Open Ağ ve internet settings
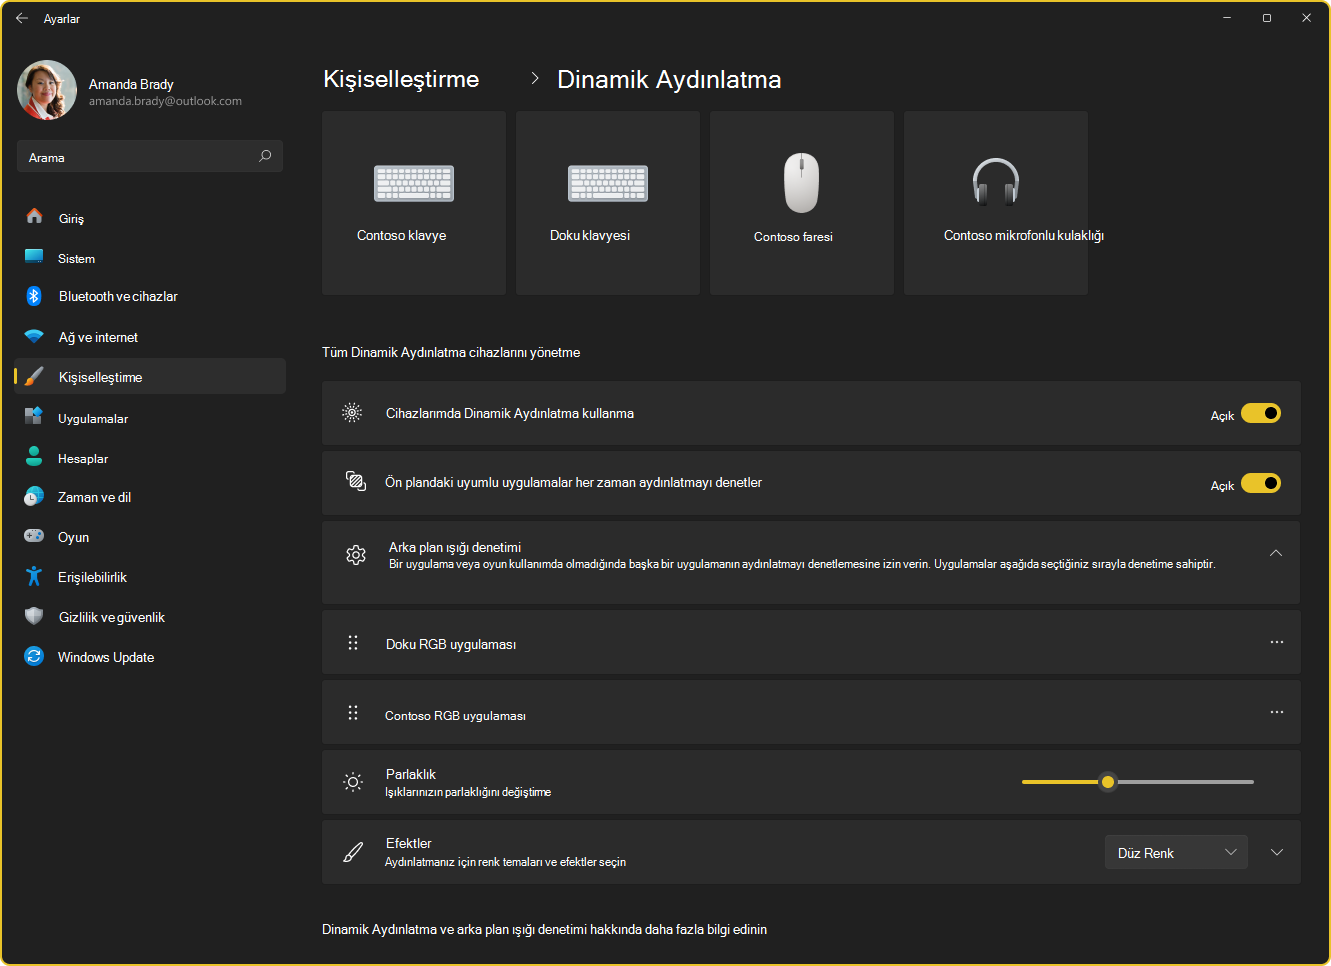This screenshot has height=966, width=1331. pos(150,337)
